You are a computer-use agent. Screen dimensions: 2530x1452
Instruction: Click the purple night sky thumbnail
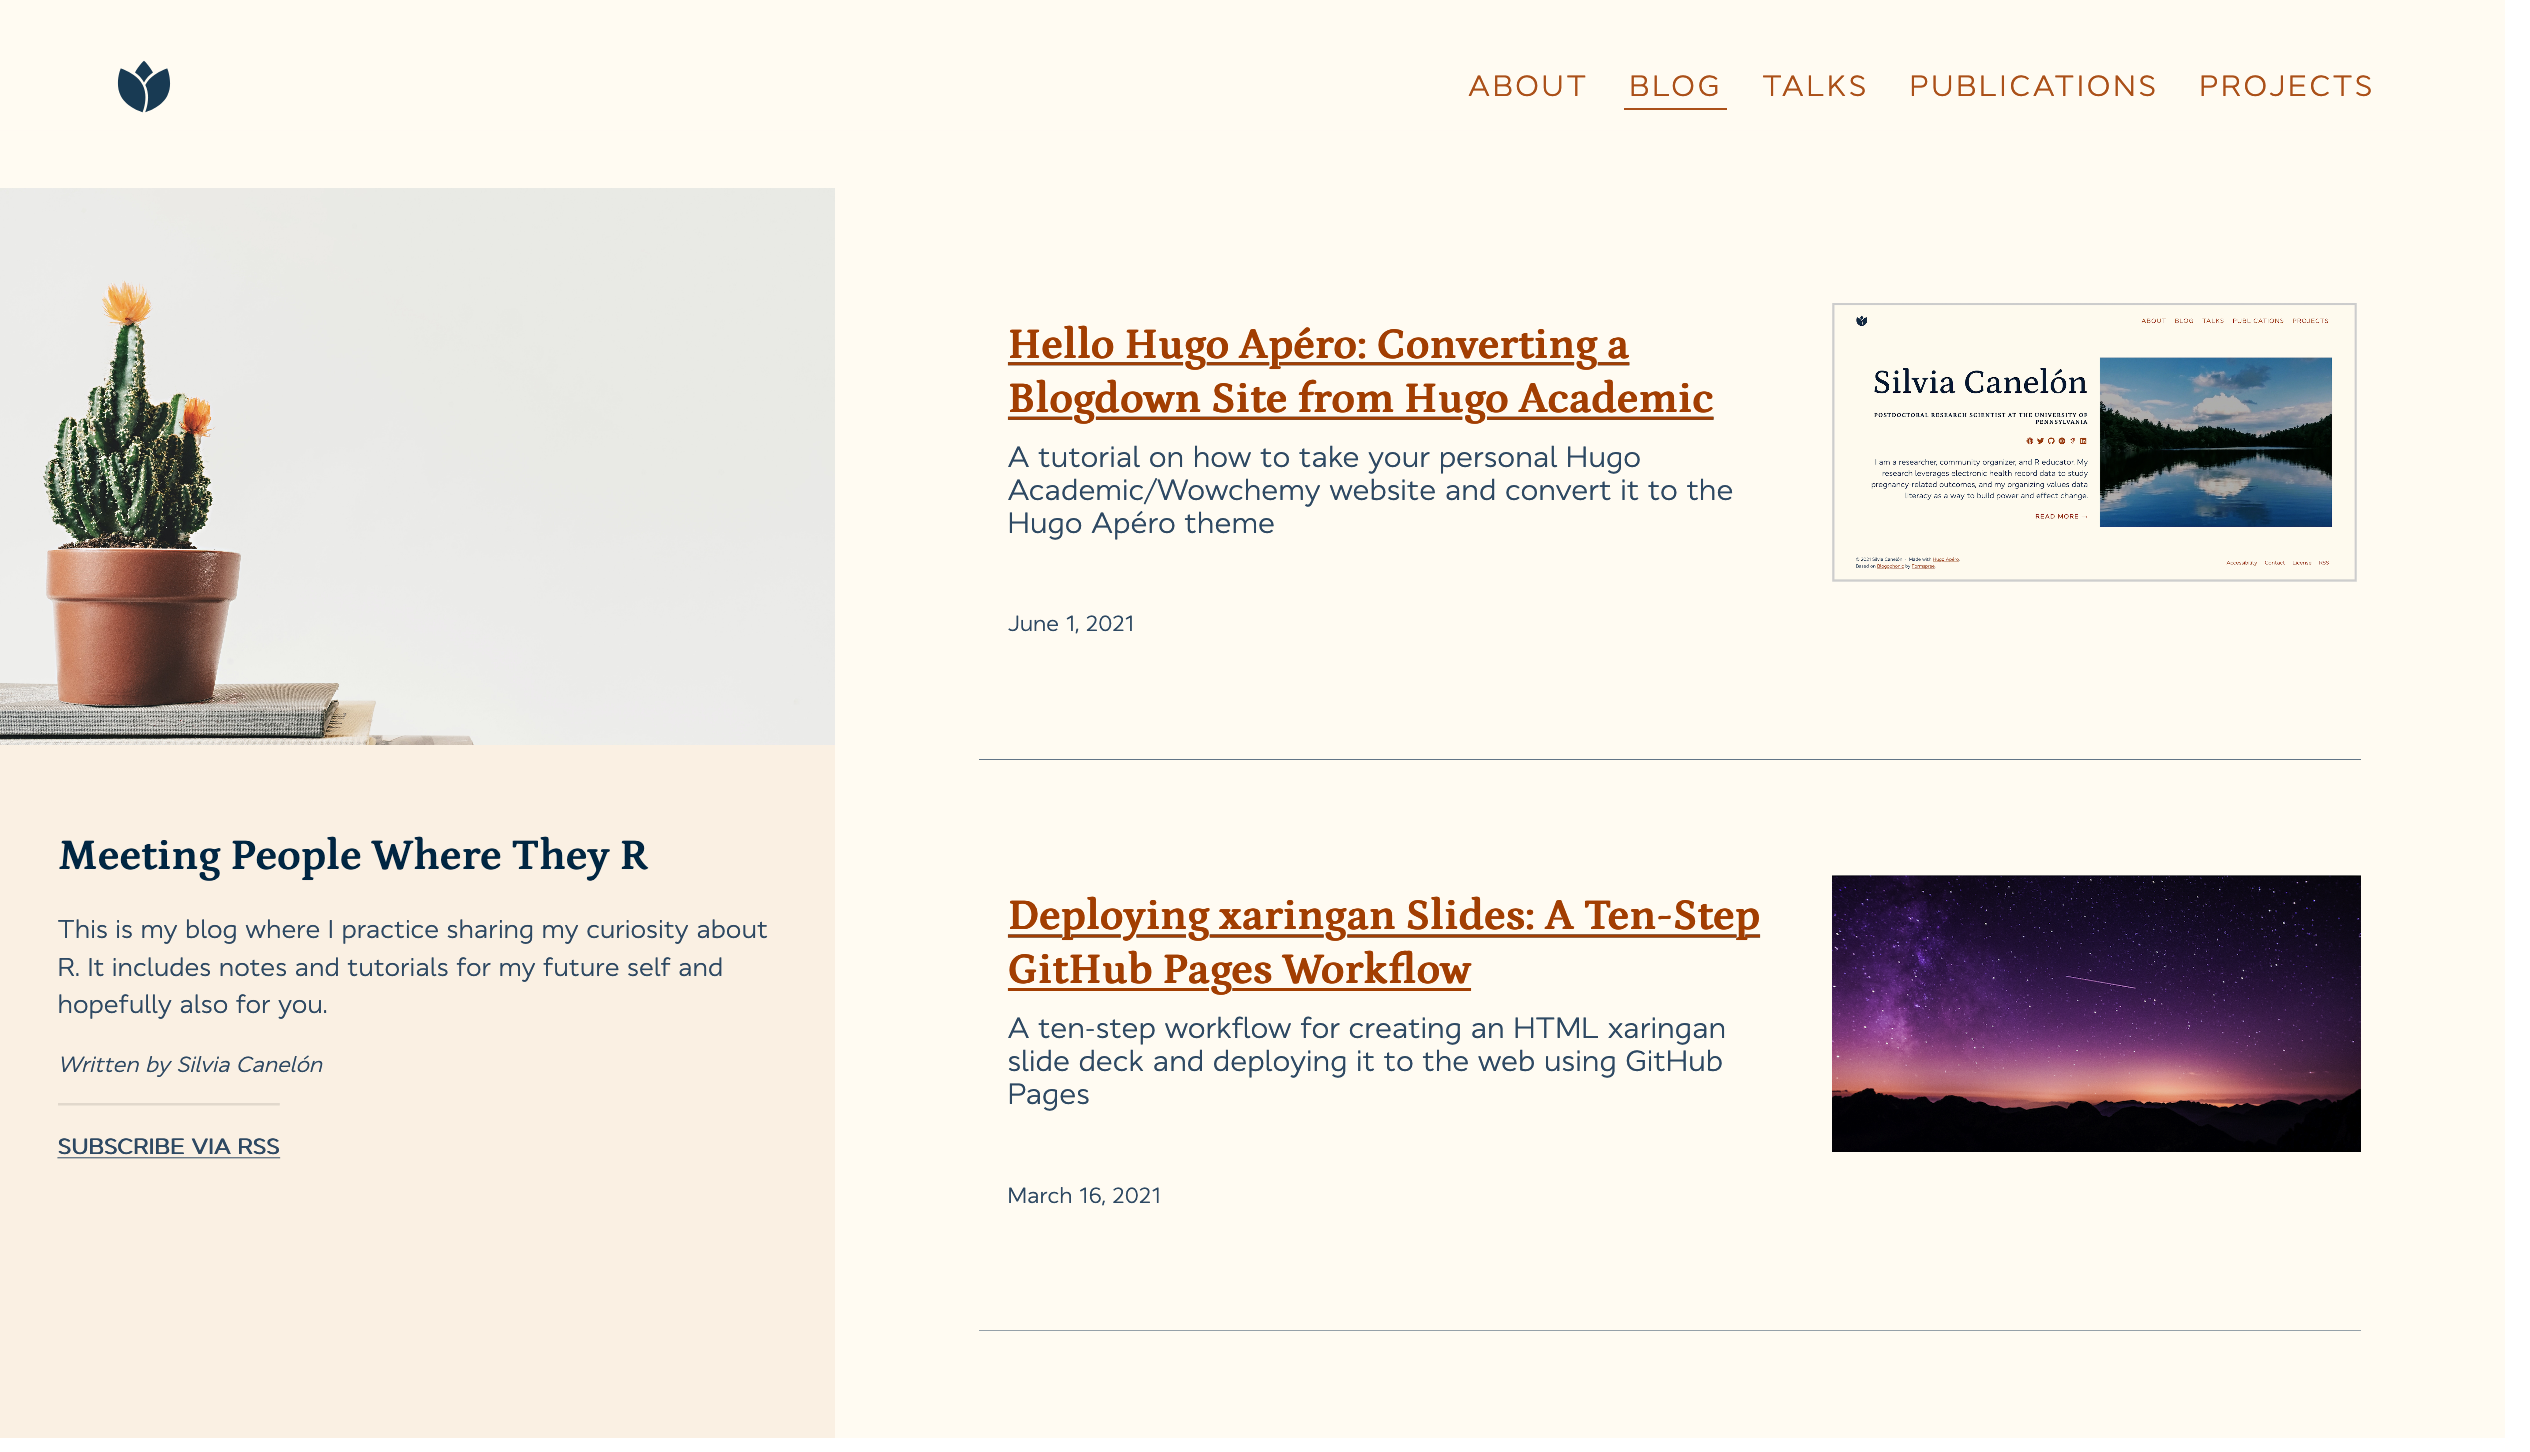pyautogui.click(x=2095, y=1013)
